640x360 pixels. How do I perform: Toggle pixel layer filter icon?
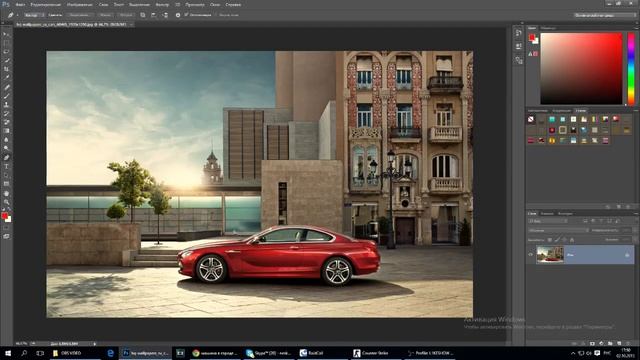(x=585, y=221)
